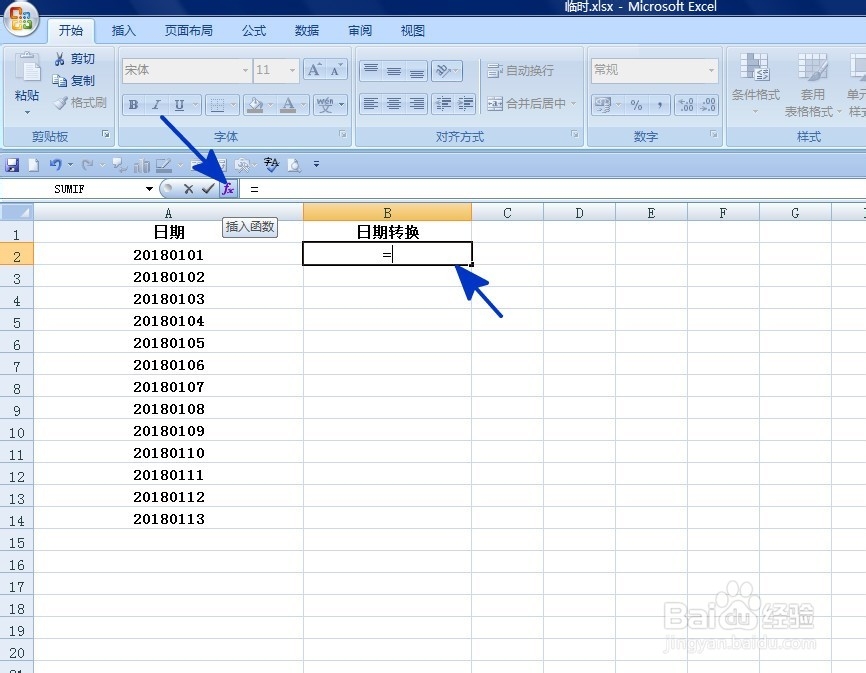This screenshot has height=673, width=866.
Task: Align text left
Action: tap(371, 103)
